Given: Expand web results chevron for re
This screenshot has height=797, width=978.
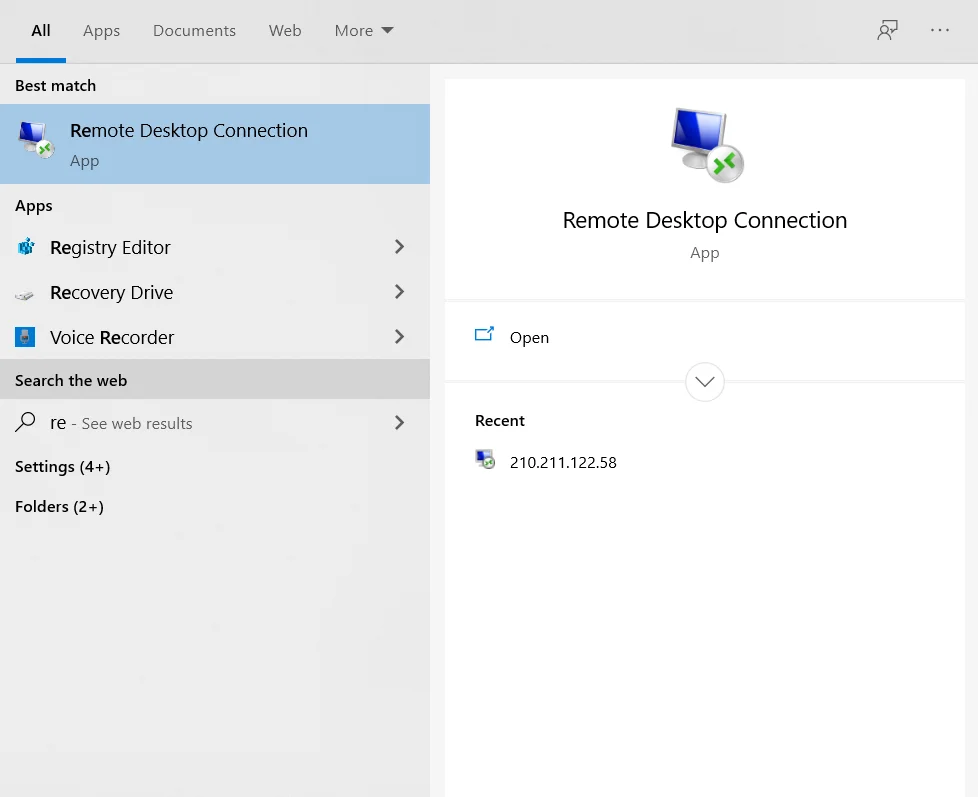Looking at the screenshot, I should [400, 423].
